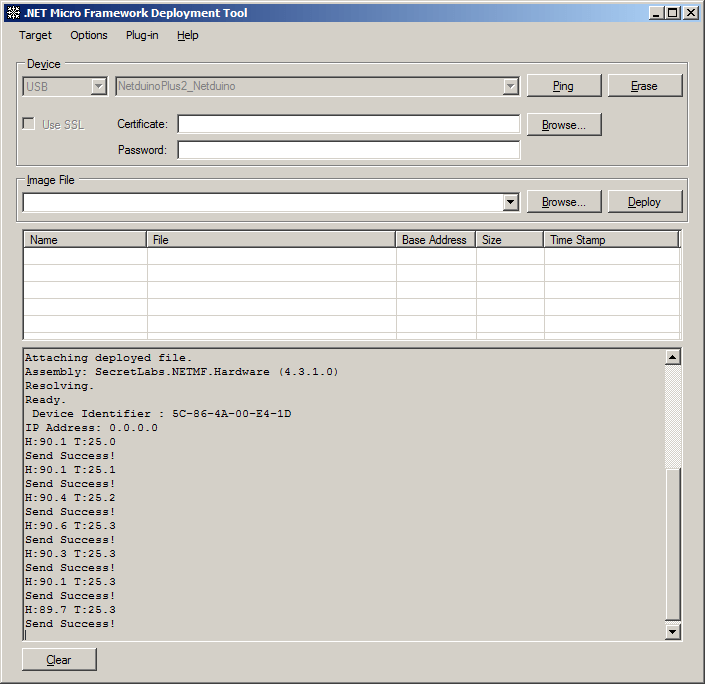Minimize the Deployment Tool window
Screen dimensions: 705x684
[656, 13]
